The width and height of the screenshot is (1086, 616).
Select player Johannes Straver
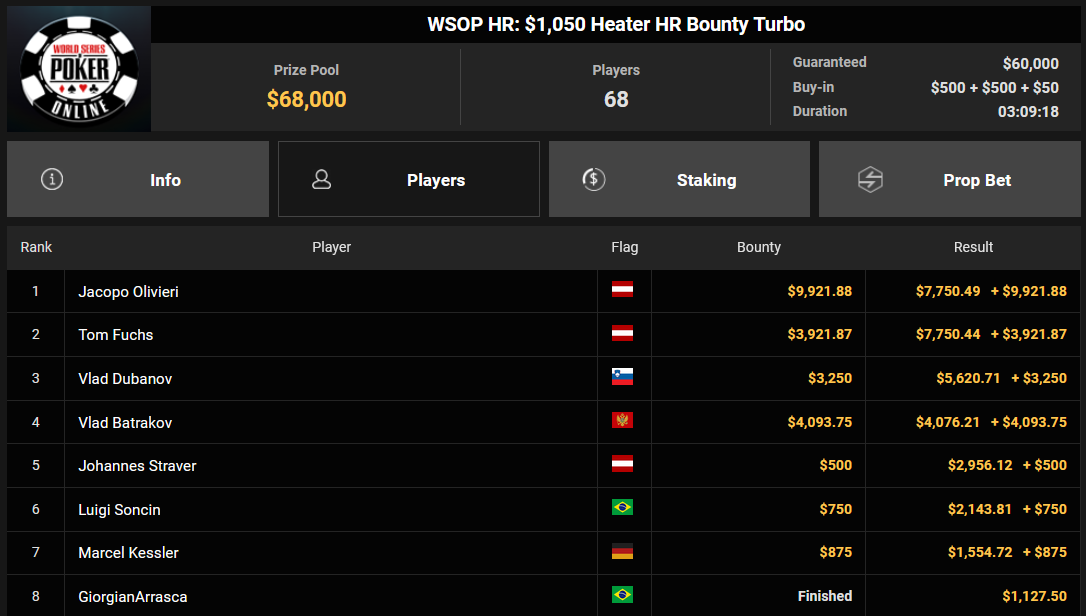click(137, 466)
